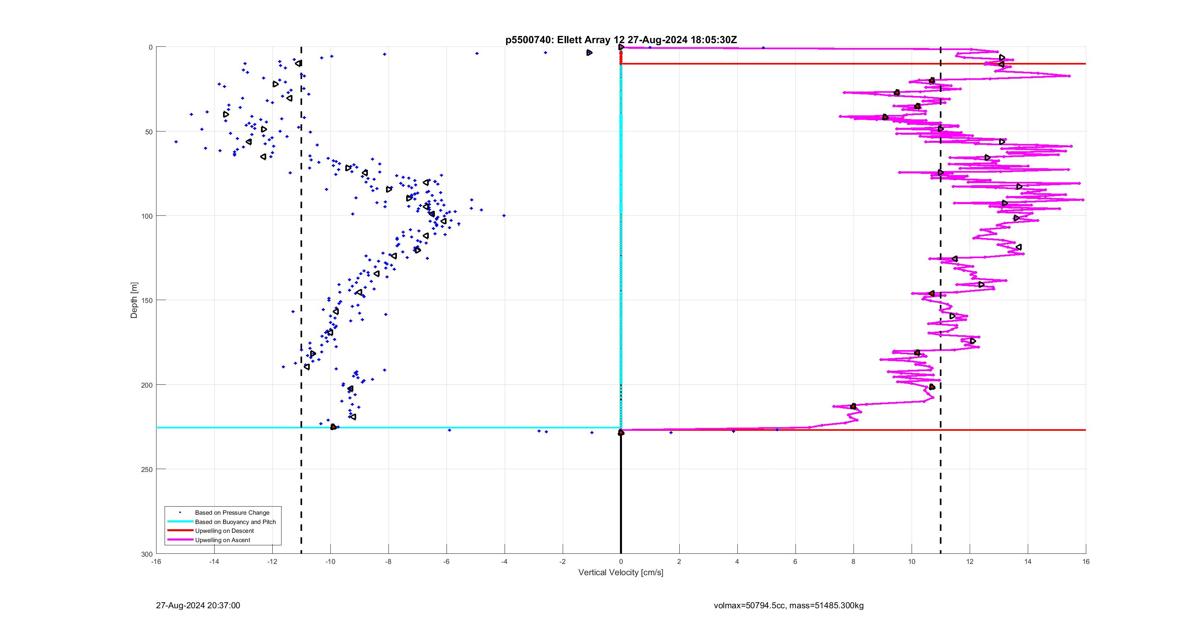Click y-axis tick label '250'

pos(146,469)
